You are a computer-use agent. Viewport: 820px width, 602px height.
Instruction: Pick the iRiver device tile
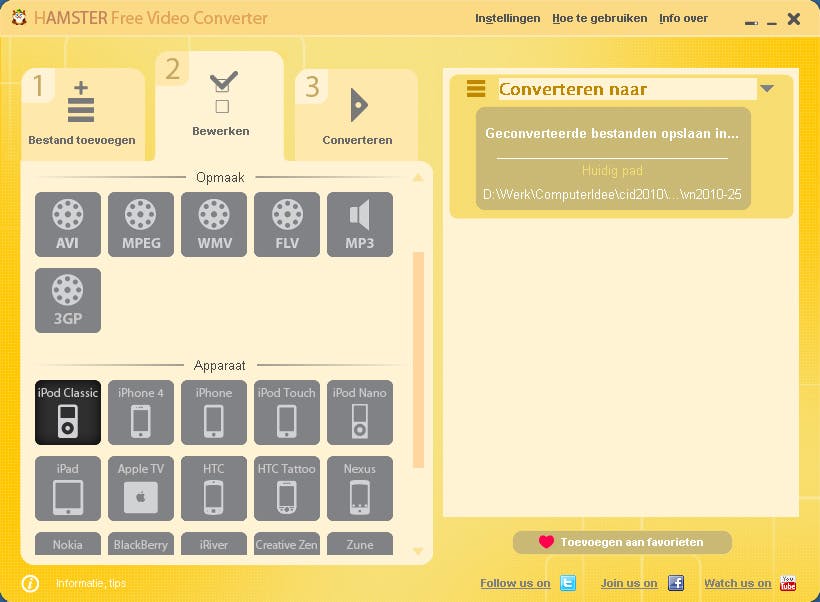(x=214, y=544)
